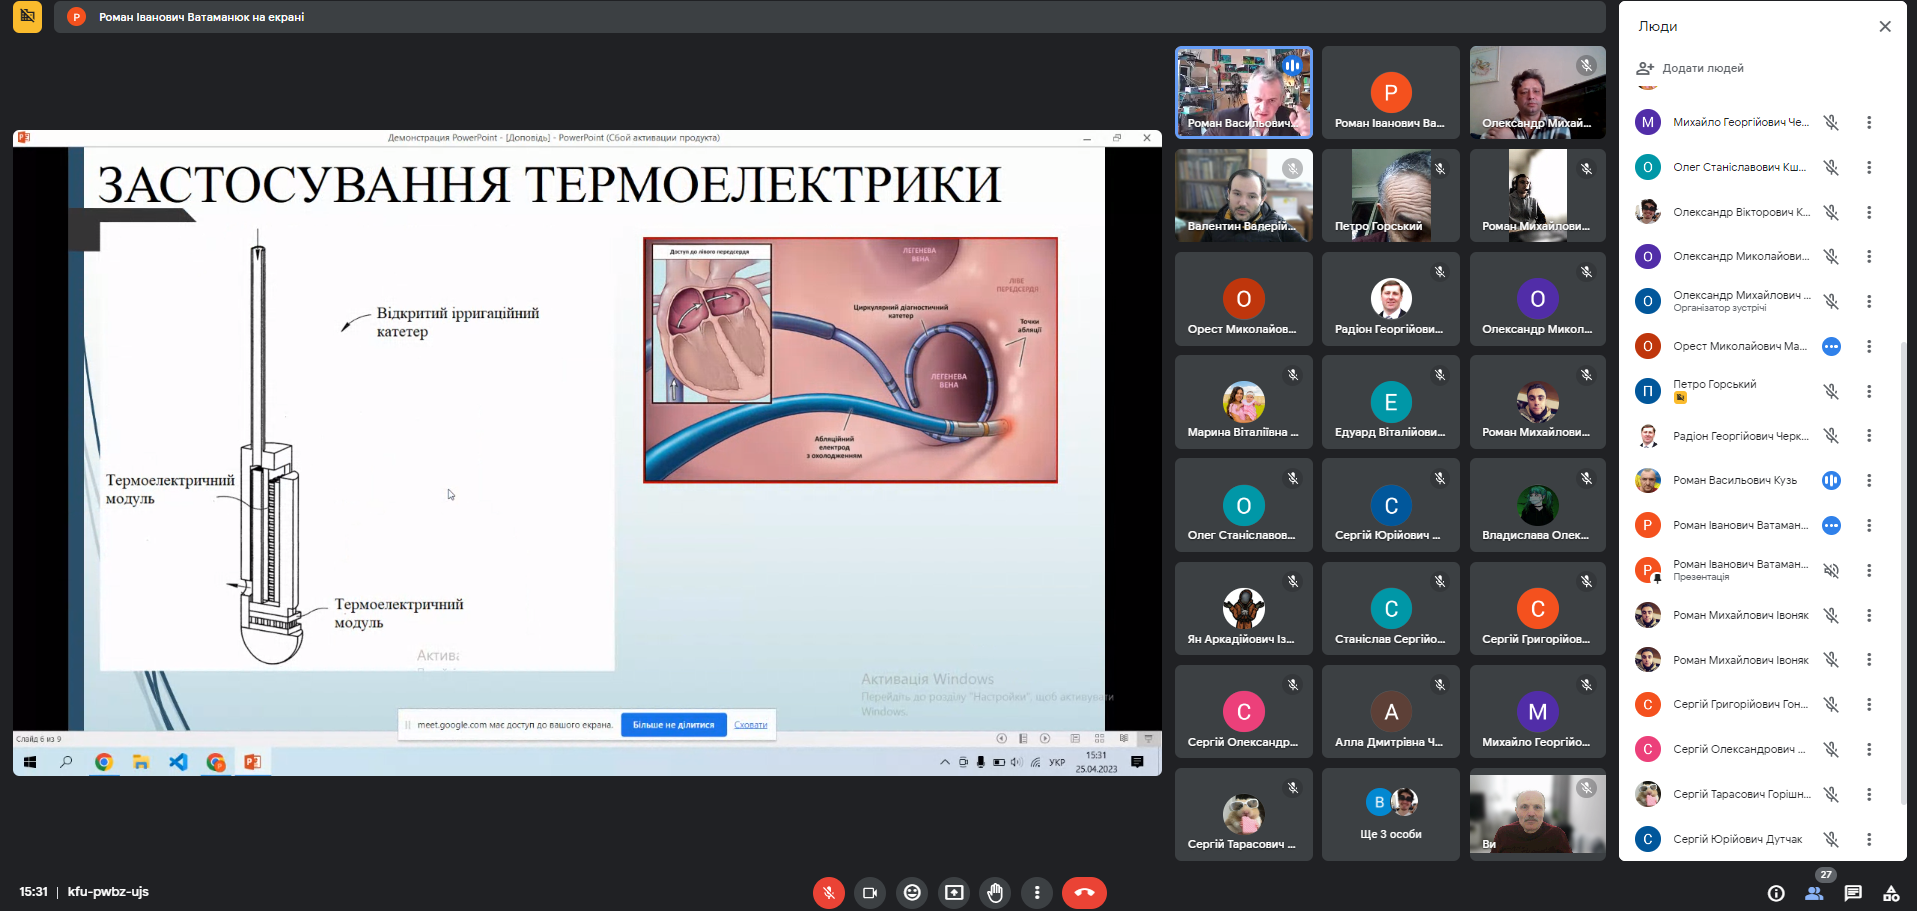Open the Activities panel icon

(1891, 893)
